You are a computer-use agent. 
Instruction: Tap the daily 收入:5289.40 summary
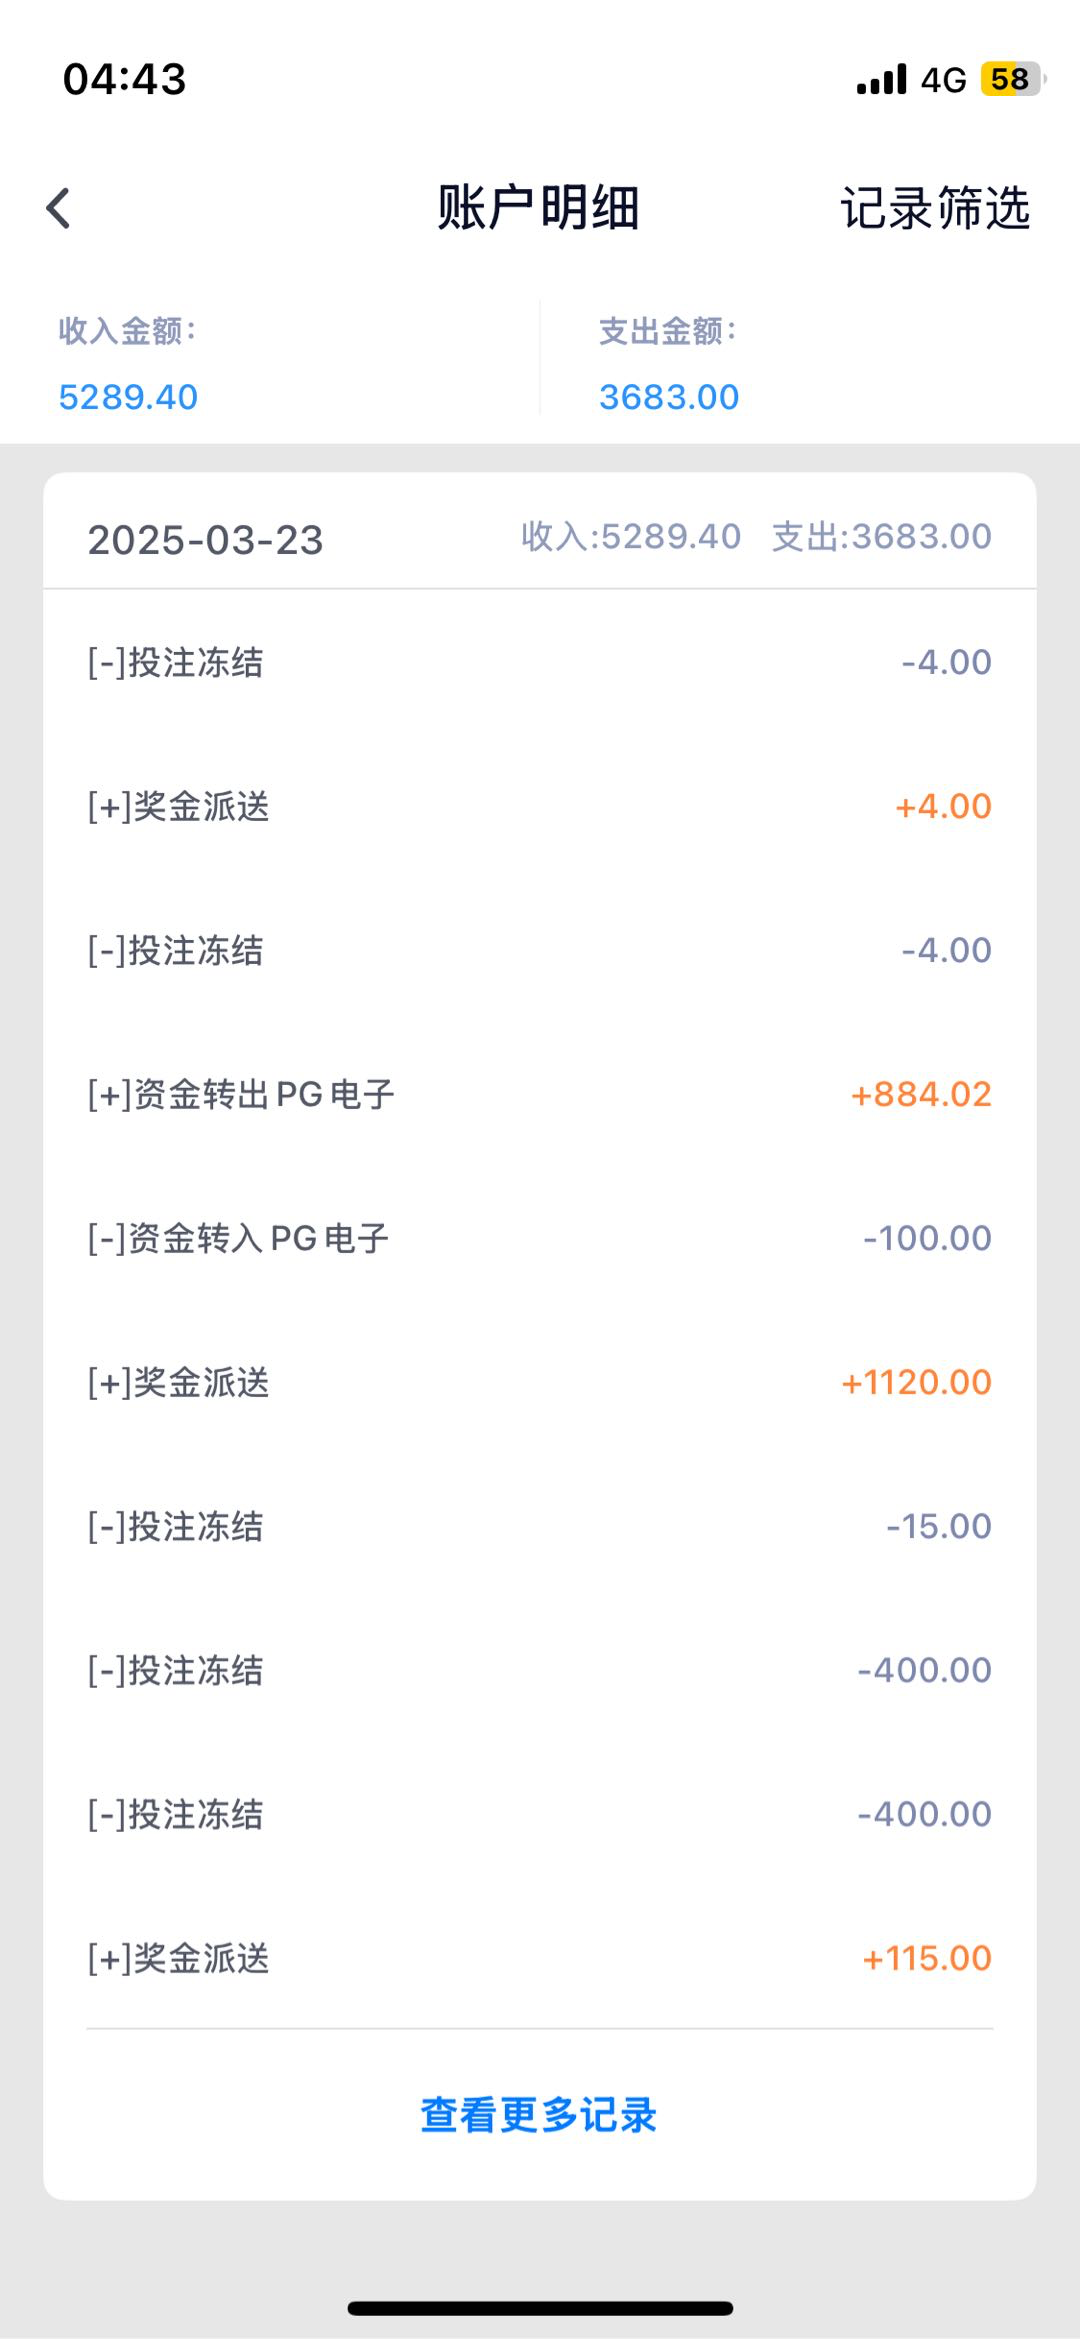tap(631, 537)
